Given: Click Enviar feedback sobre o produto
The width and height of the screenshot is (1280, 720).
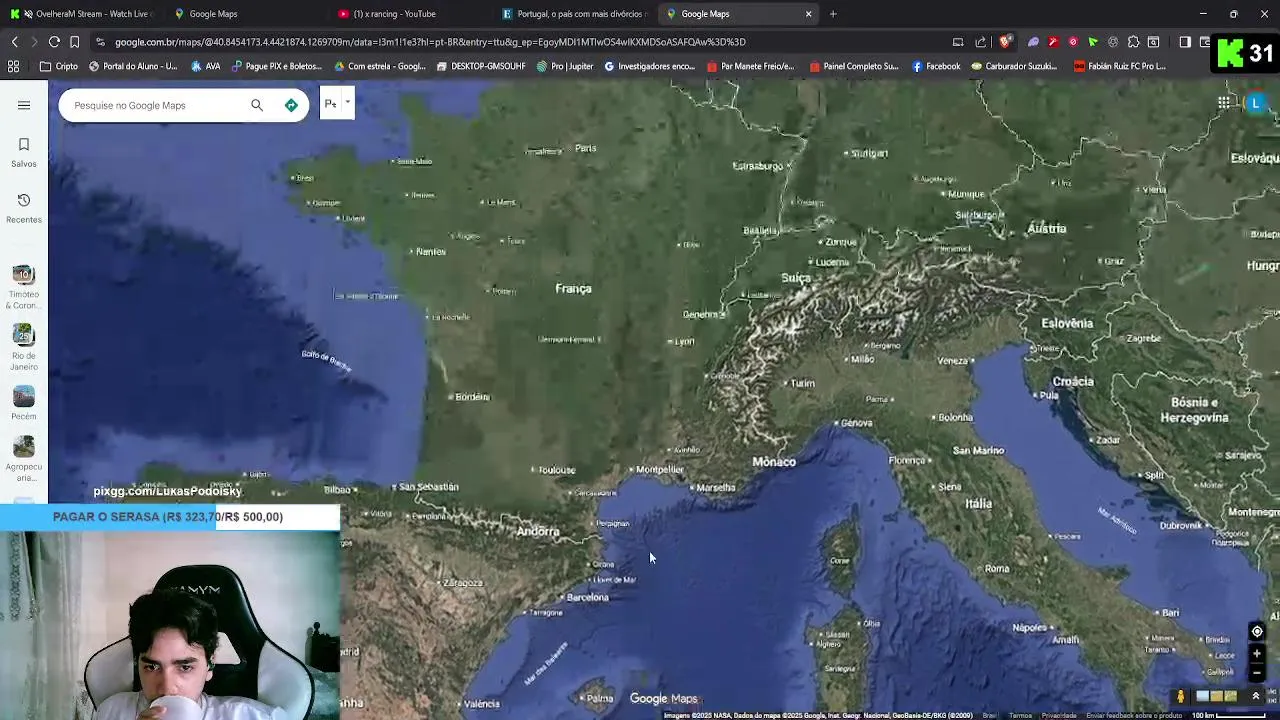Looking at the screenshot, I should [x=1134, y=715].
